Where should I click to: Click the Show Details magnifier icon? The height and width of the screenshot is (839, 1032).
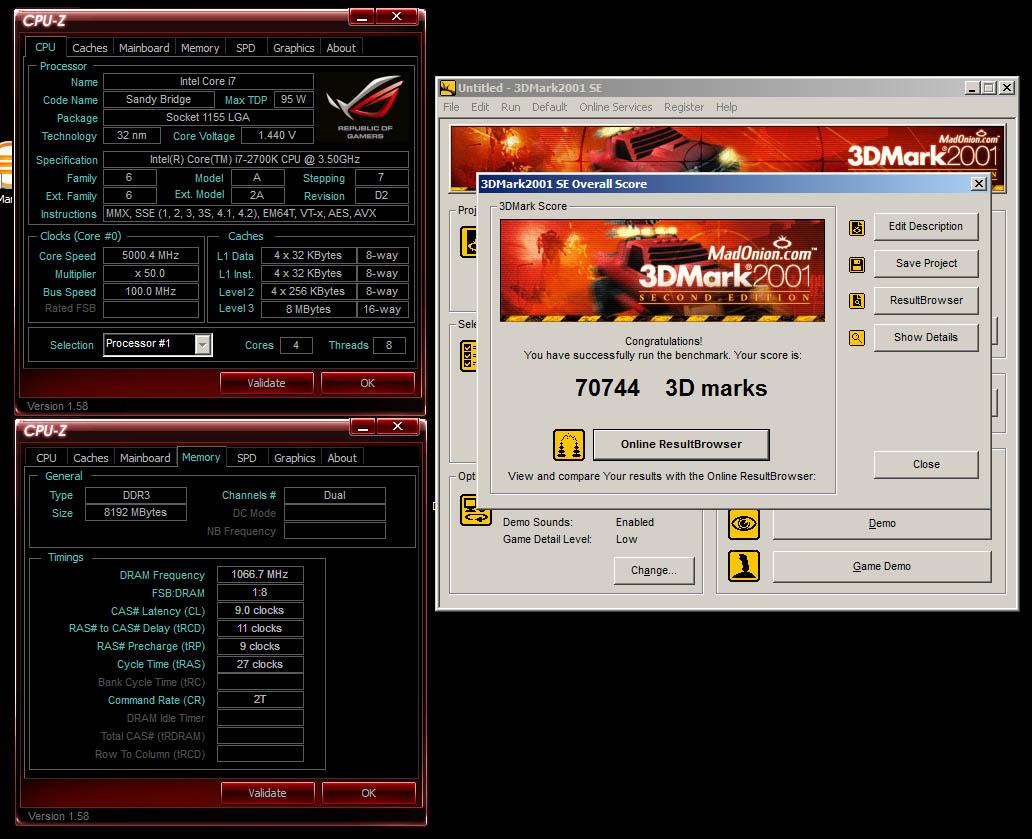856,338
